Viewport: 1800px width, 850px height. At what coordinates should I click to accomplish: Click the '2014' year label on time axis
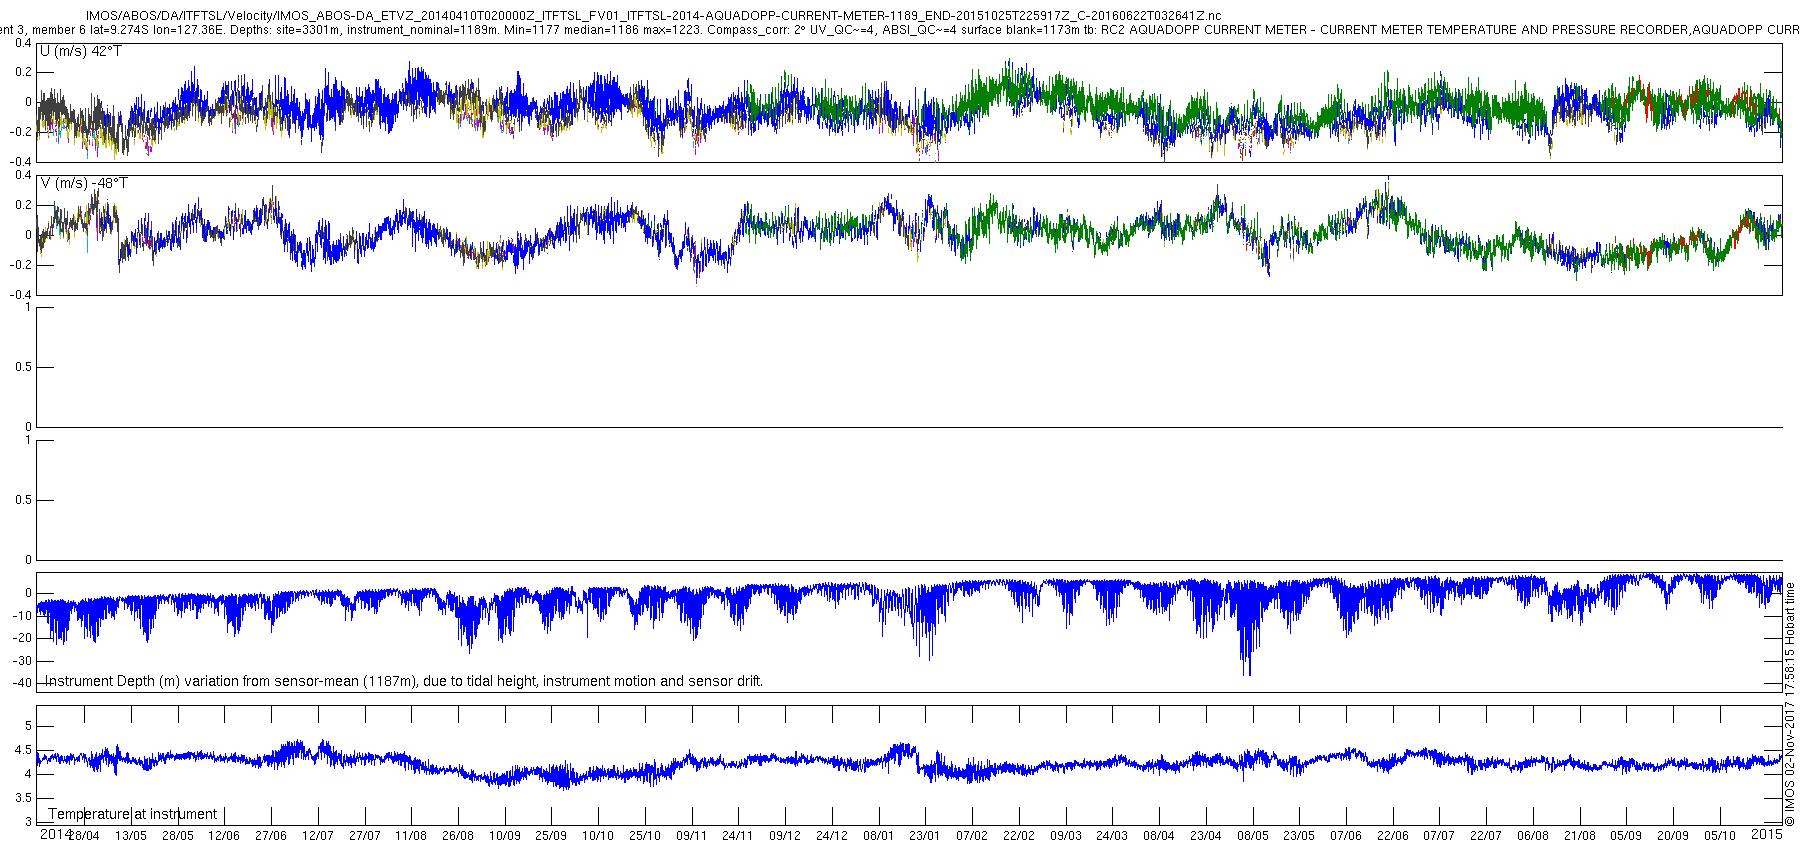55,834
